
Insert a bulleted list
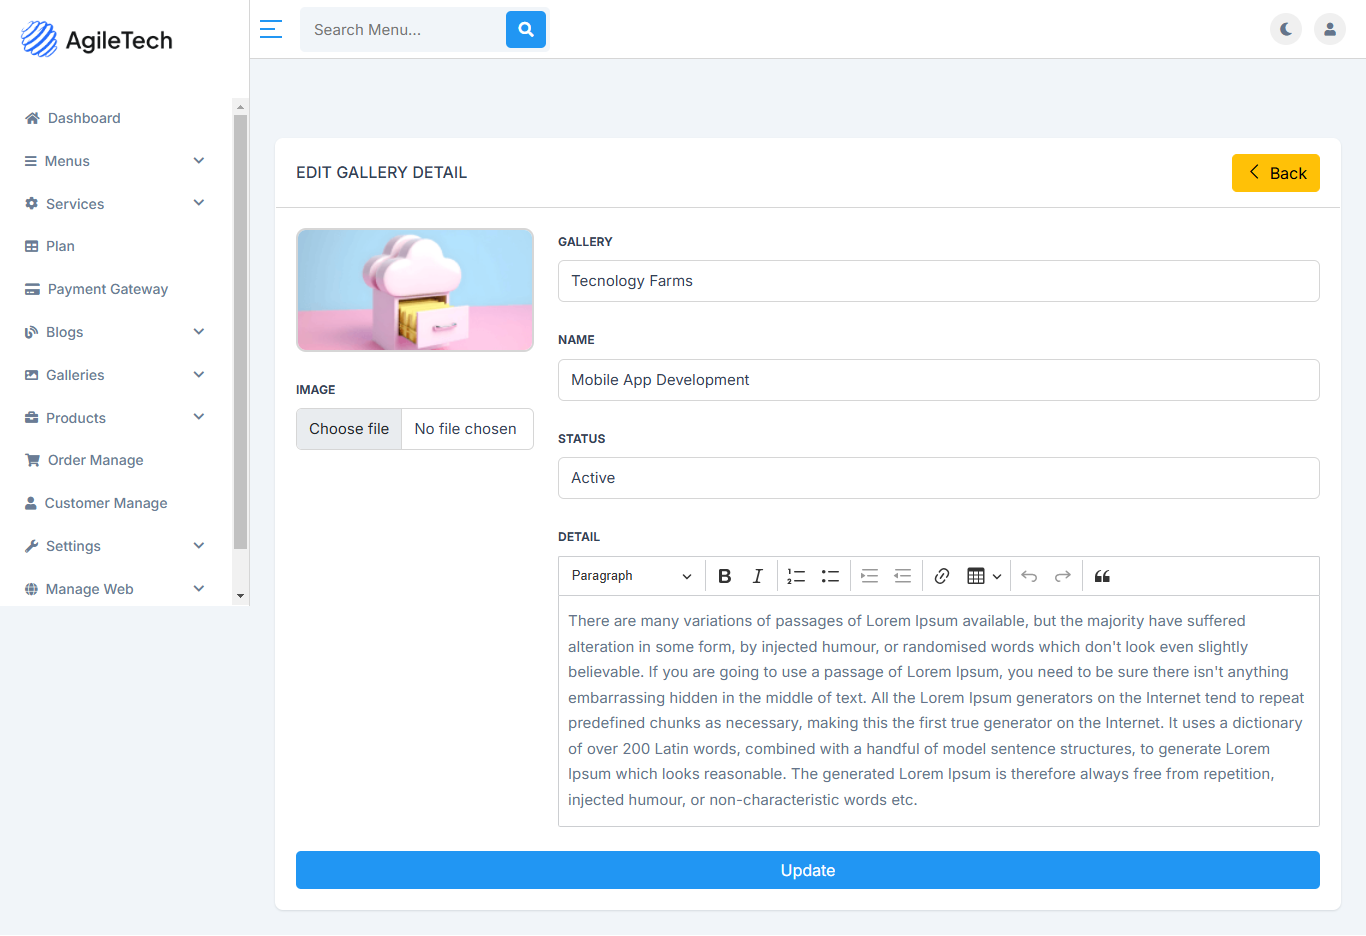tap(830, 576)
